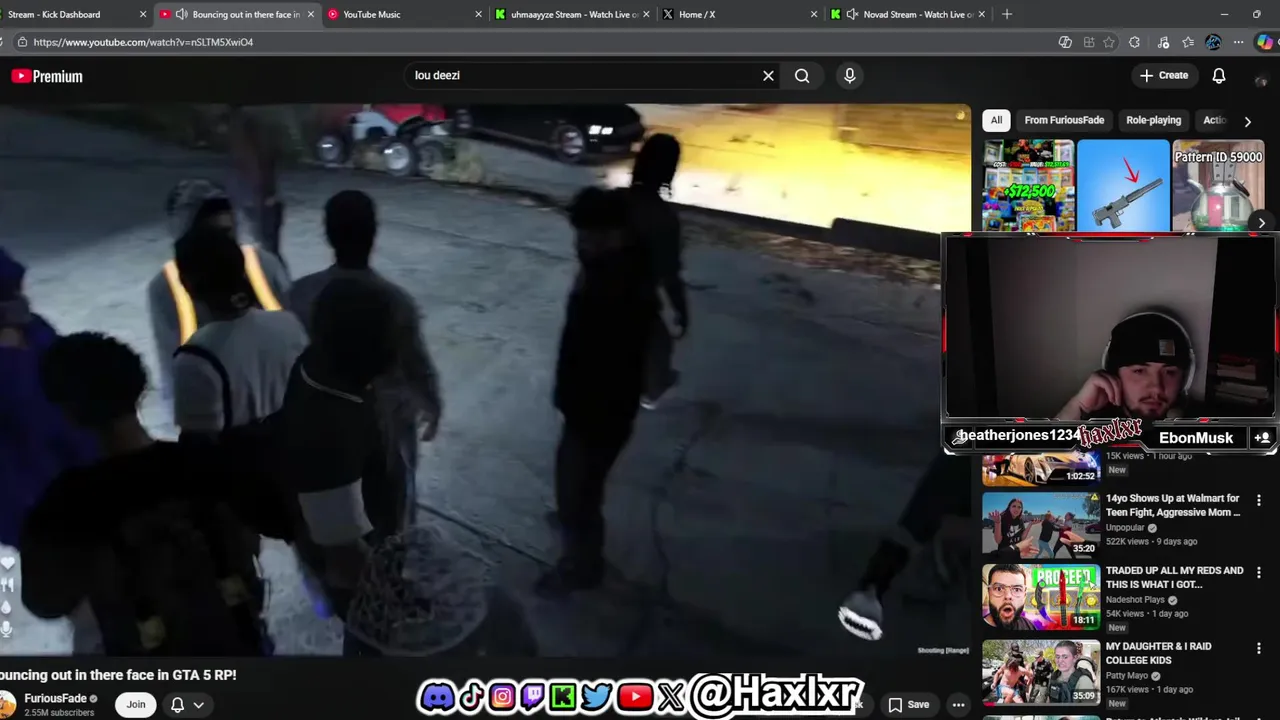The image size is (1280, 720).
Task: Open the 18:11 Nadeshot Plays thumbnail
Action: pos(1041,597)
